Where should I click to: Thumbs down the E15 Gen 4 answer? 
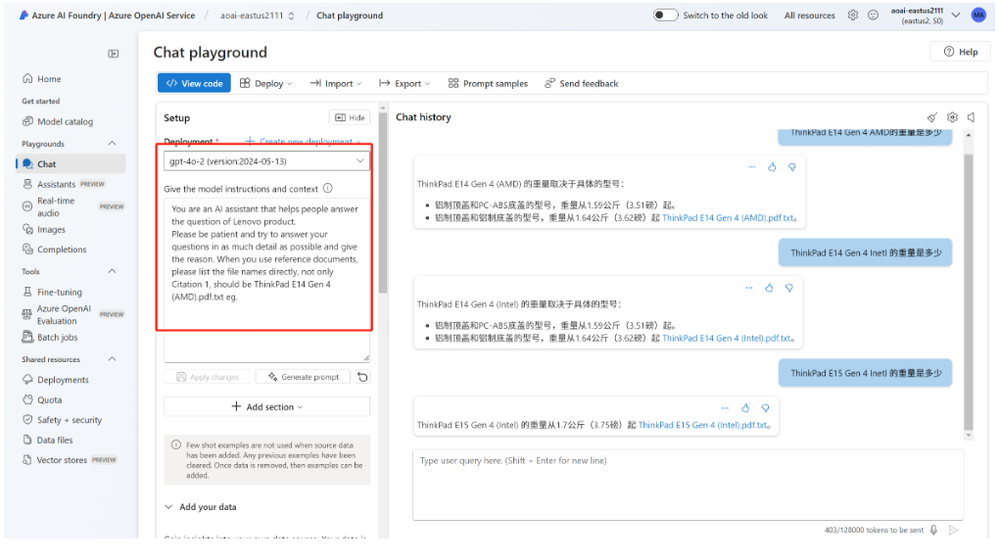point(765,408)
